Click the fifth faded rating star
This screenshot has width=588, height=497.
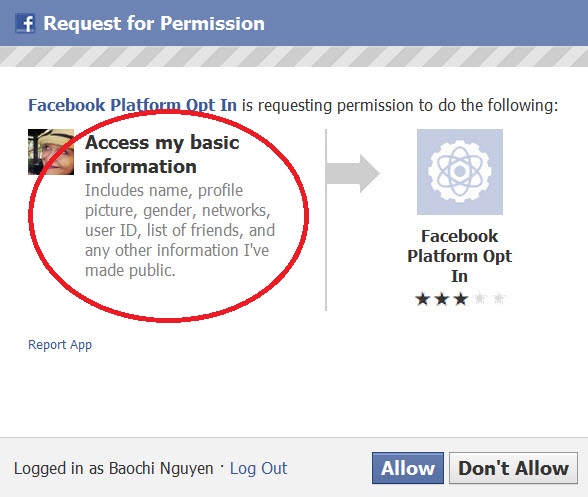click(499, 299)
